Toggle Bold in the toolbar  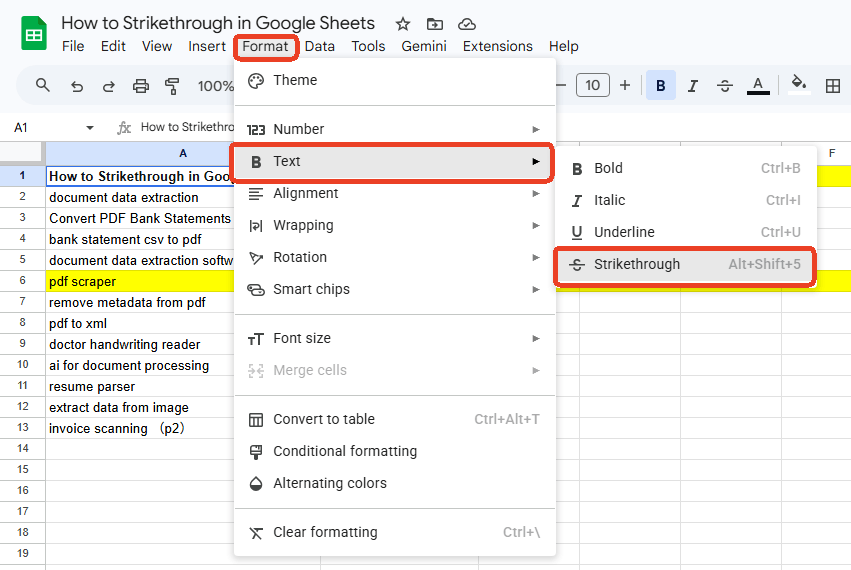point(661,85)
